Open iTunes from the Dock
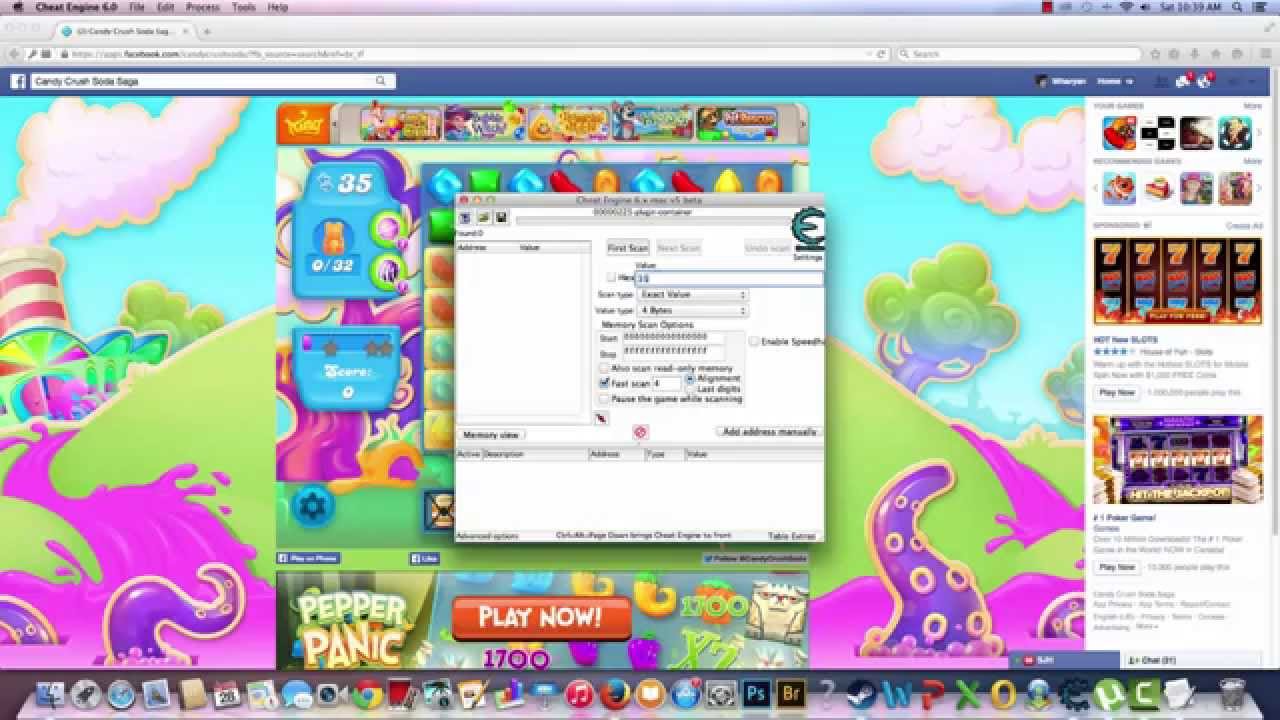The width and height of the screenshot is (1280, 720). click(579, 693)
